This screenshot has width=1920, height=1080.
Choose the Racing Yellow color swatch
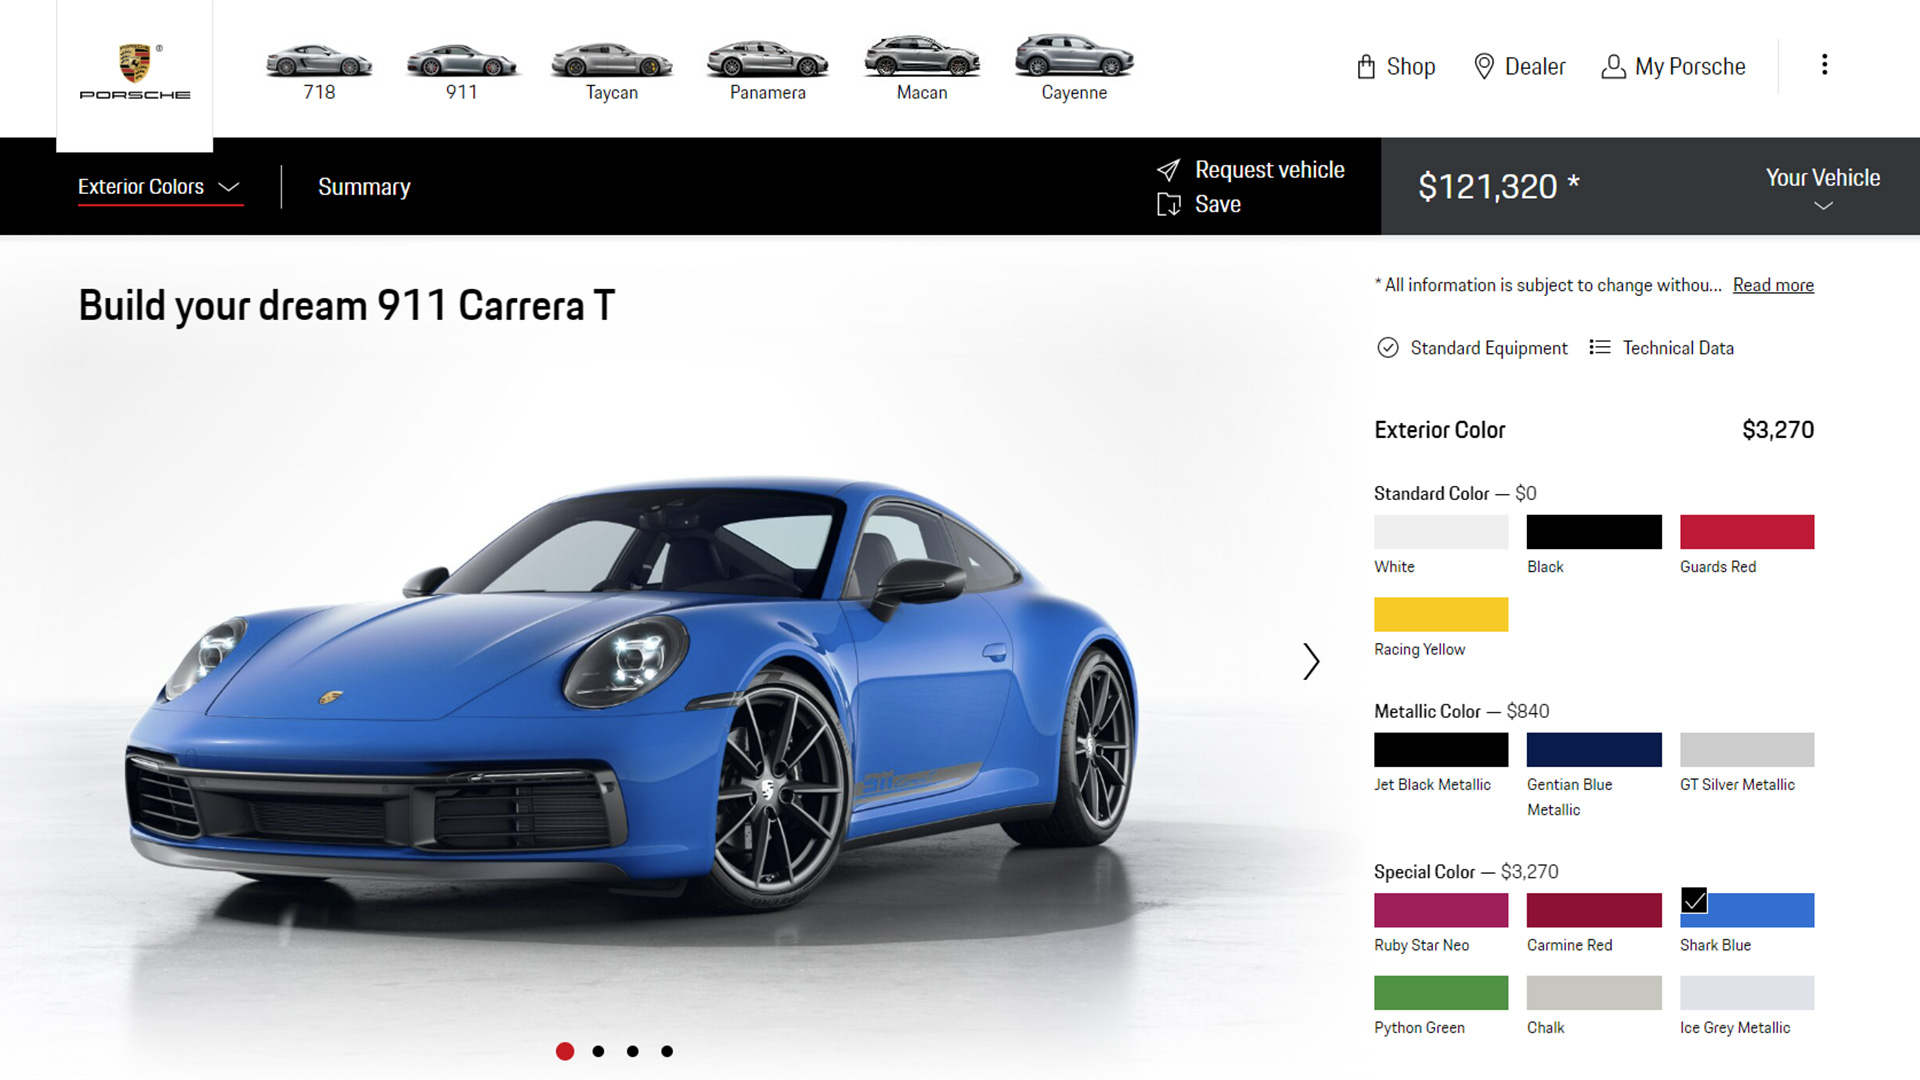tap(1440, 614)
